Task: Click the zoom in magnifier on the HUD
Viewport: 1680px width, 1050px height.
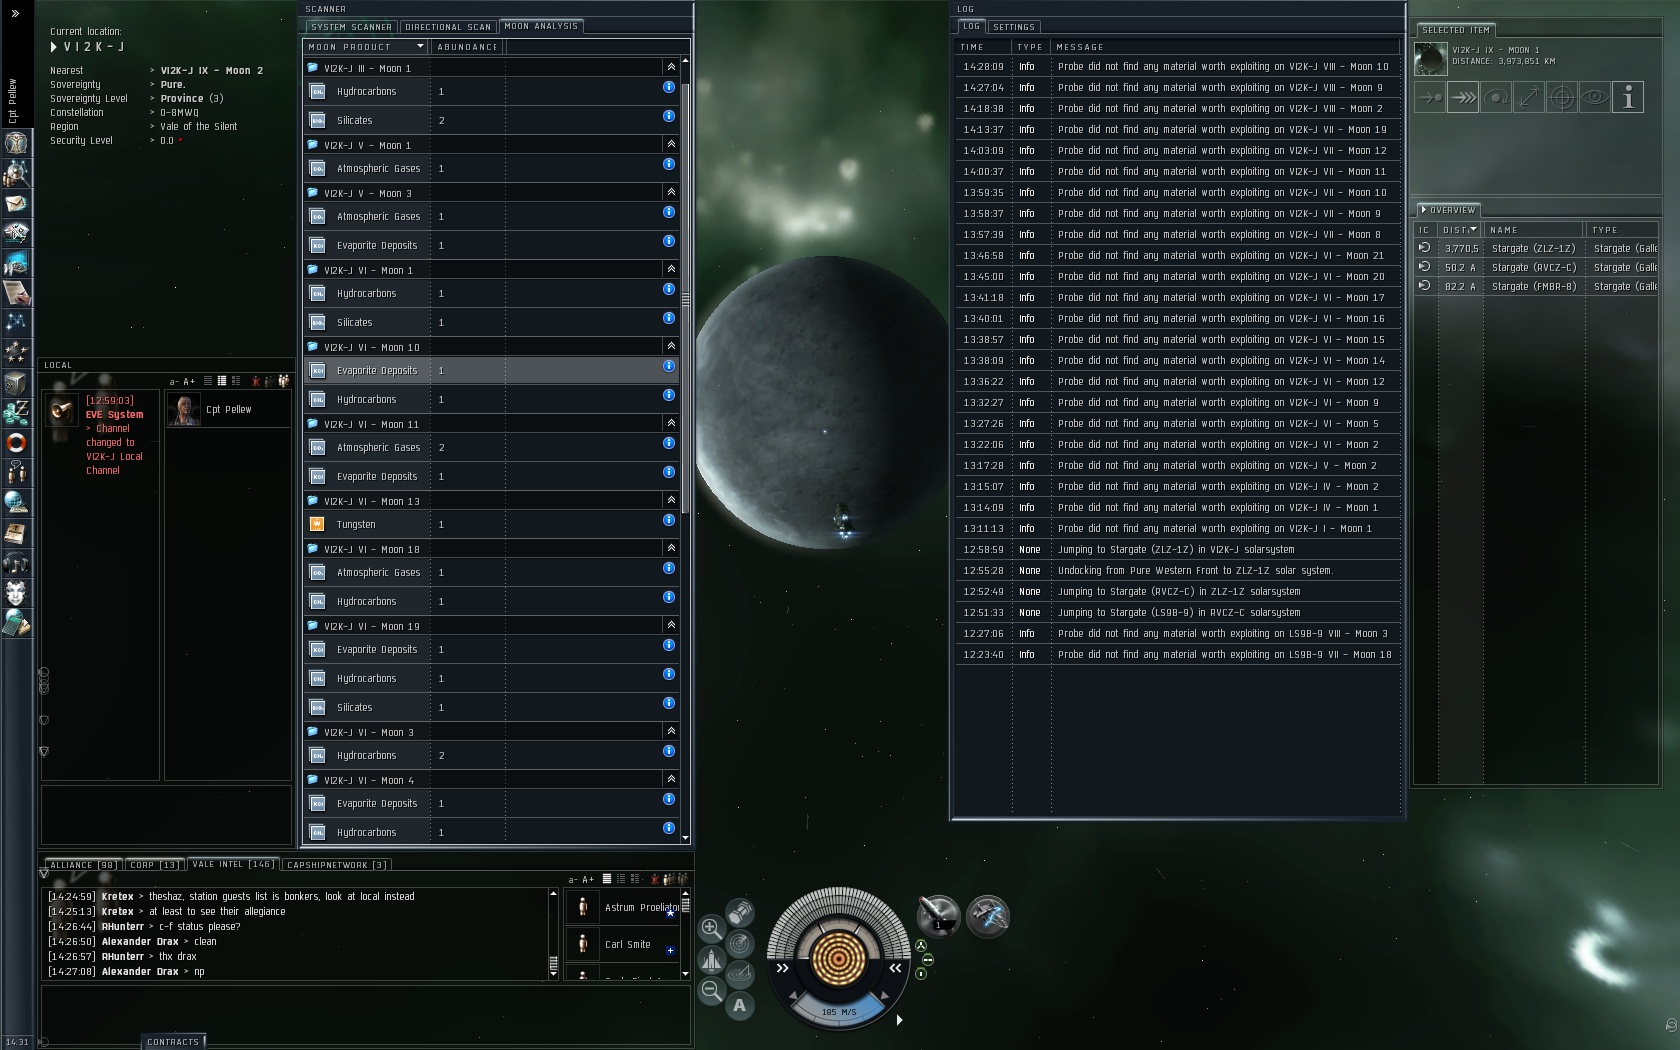Action: coord(711,928)
